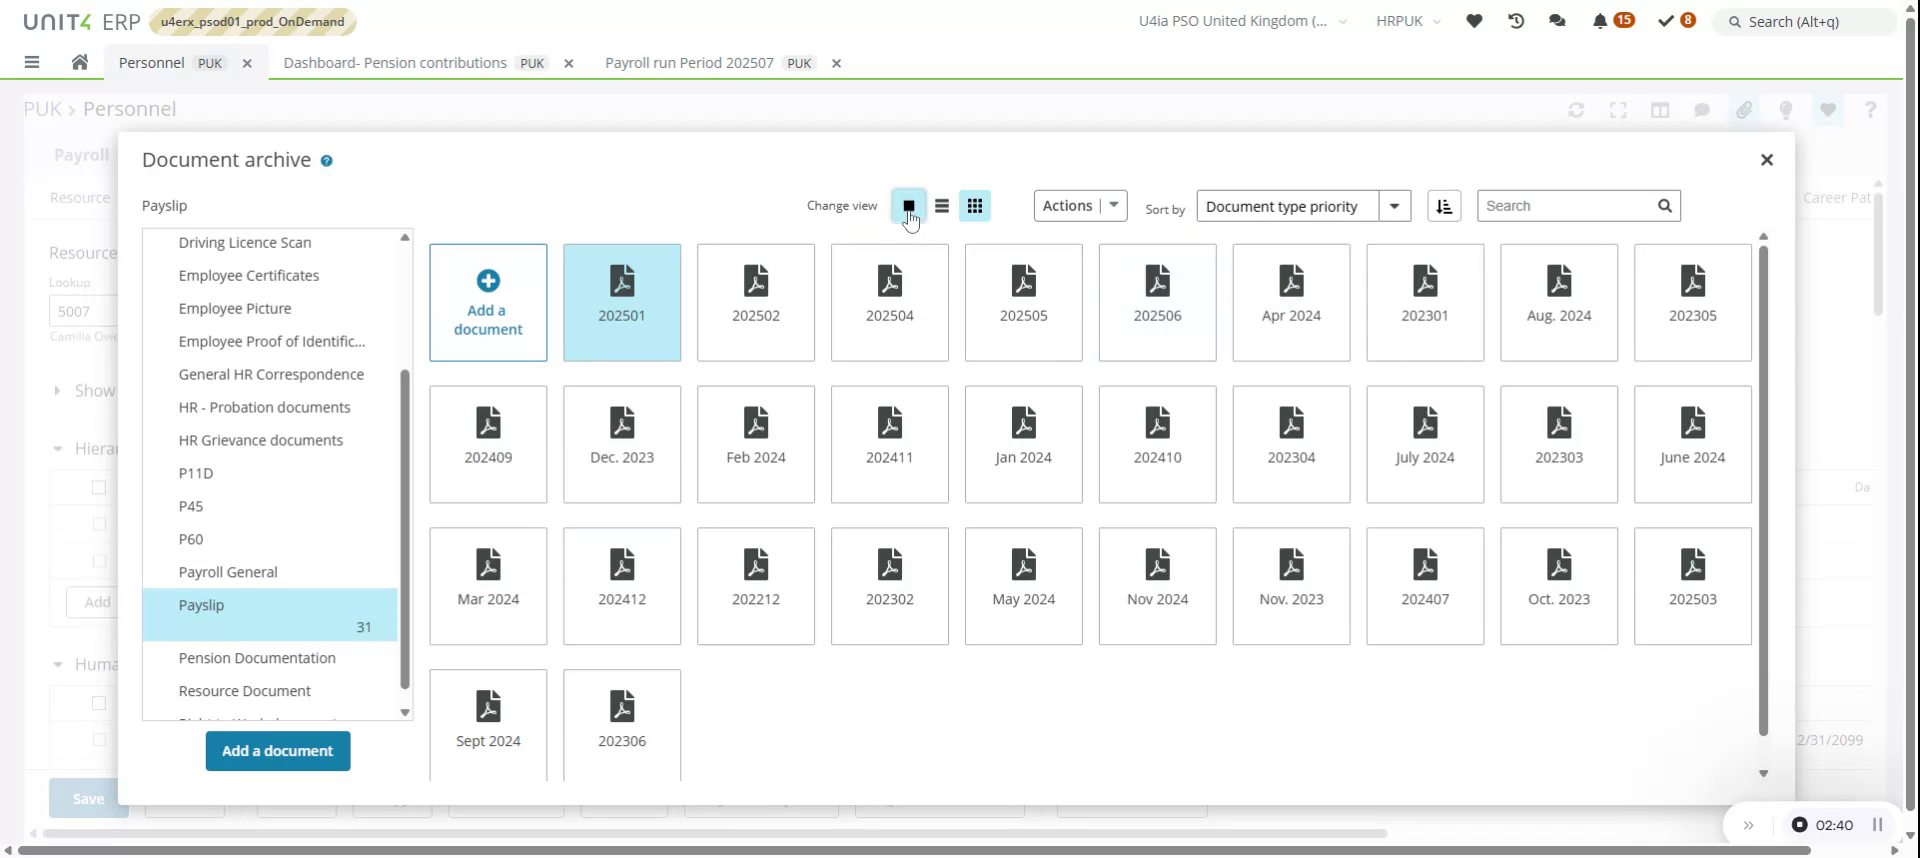This screenshot has width=1920, height=858.
Task: Open Document archive help icon
Action: click(x=326, y=161)
